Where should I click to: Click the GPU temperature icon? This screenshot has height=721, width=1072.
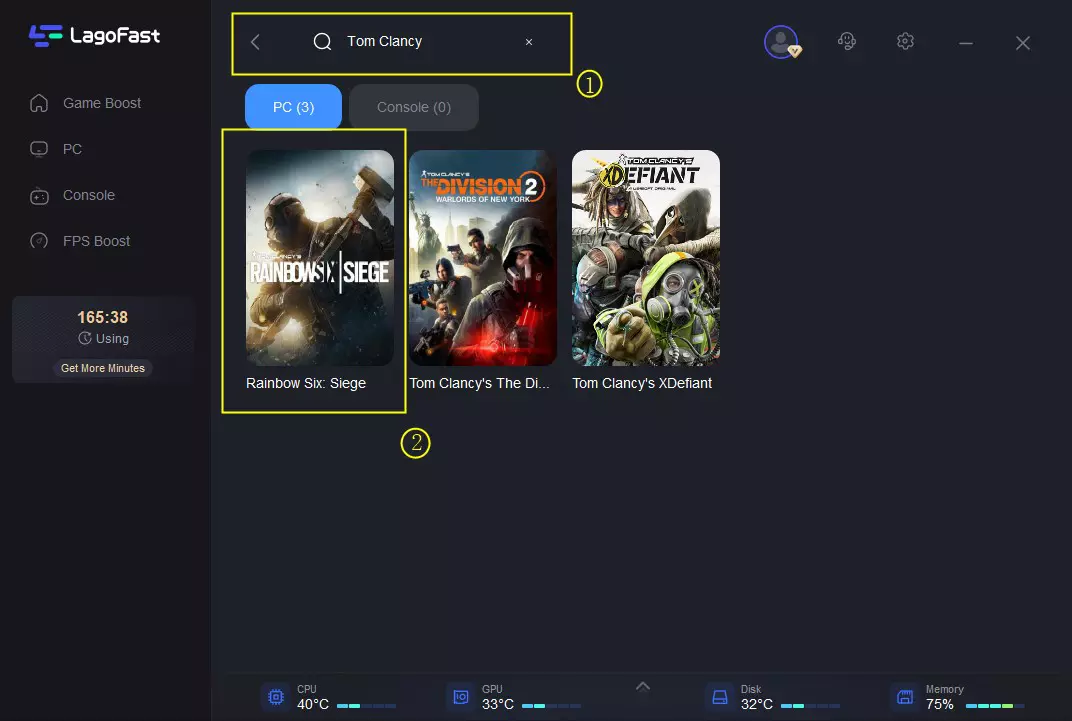point(462,696)
